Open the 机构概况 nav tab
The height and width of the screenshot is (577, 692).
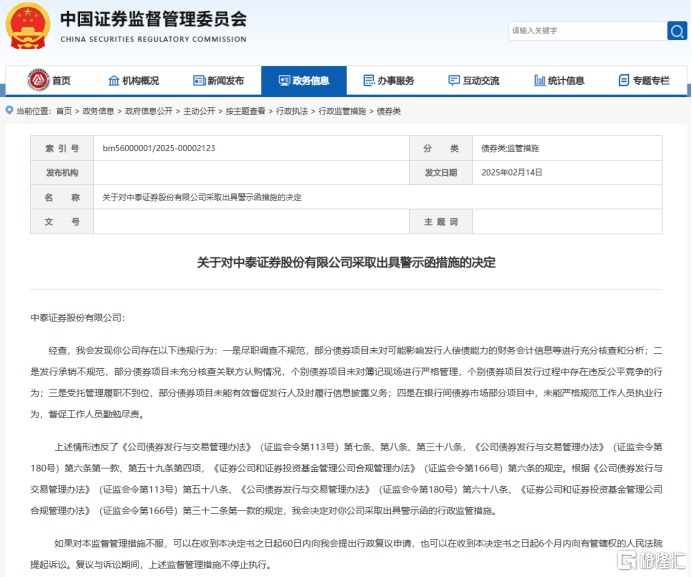pyautogui.click(x=133, y=80)
